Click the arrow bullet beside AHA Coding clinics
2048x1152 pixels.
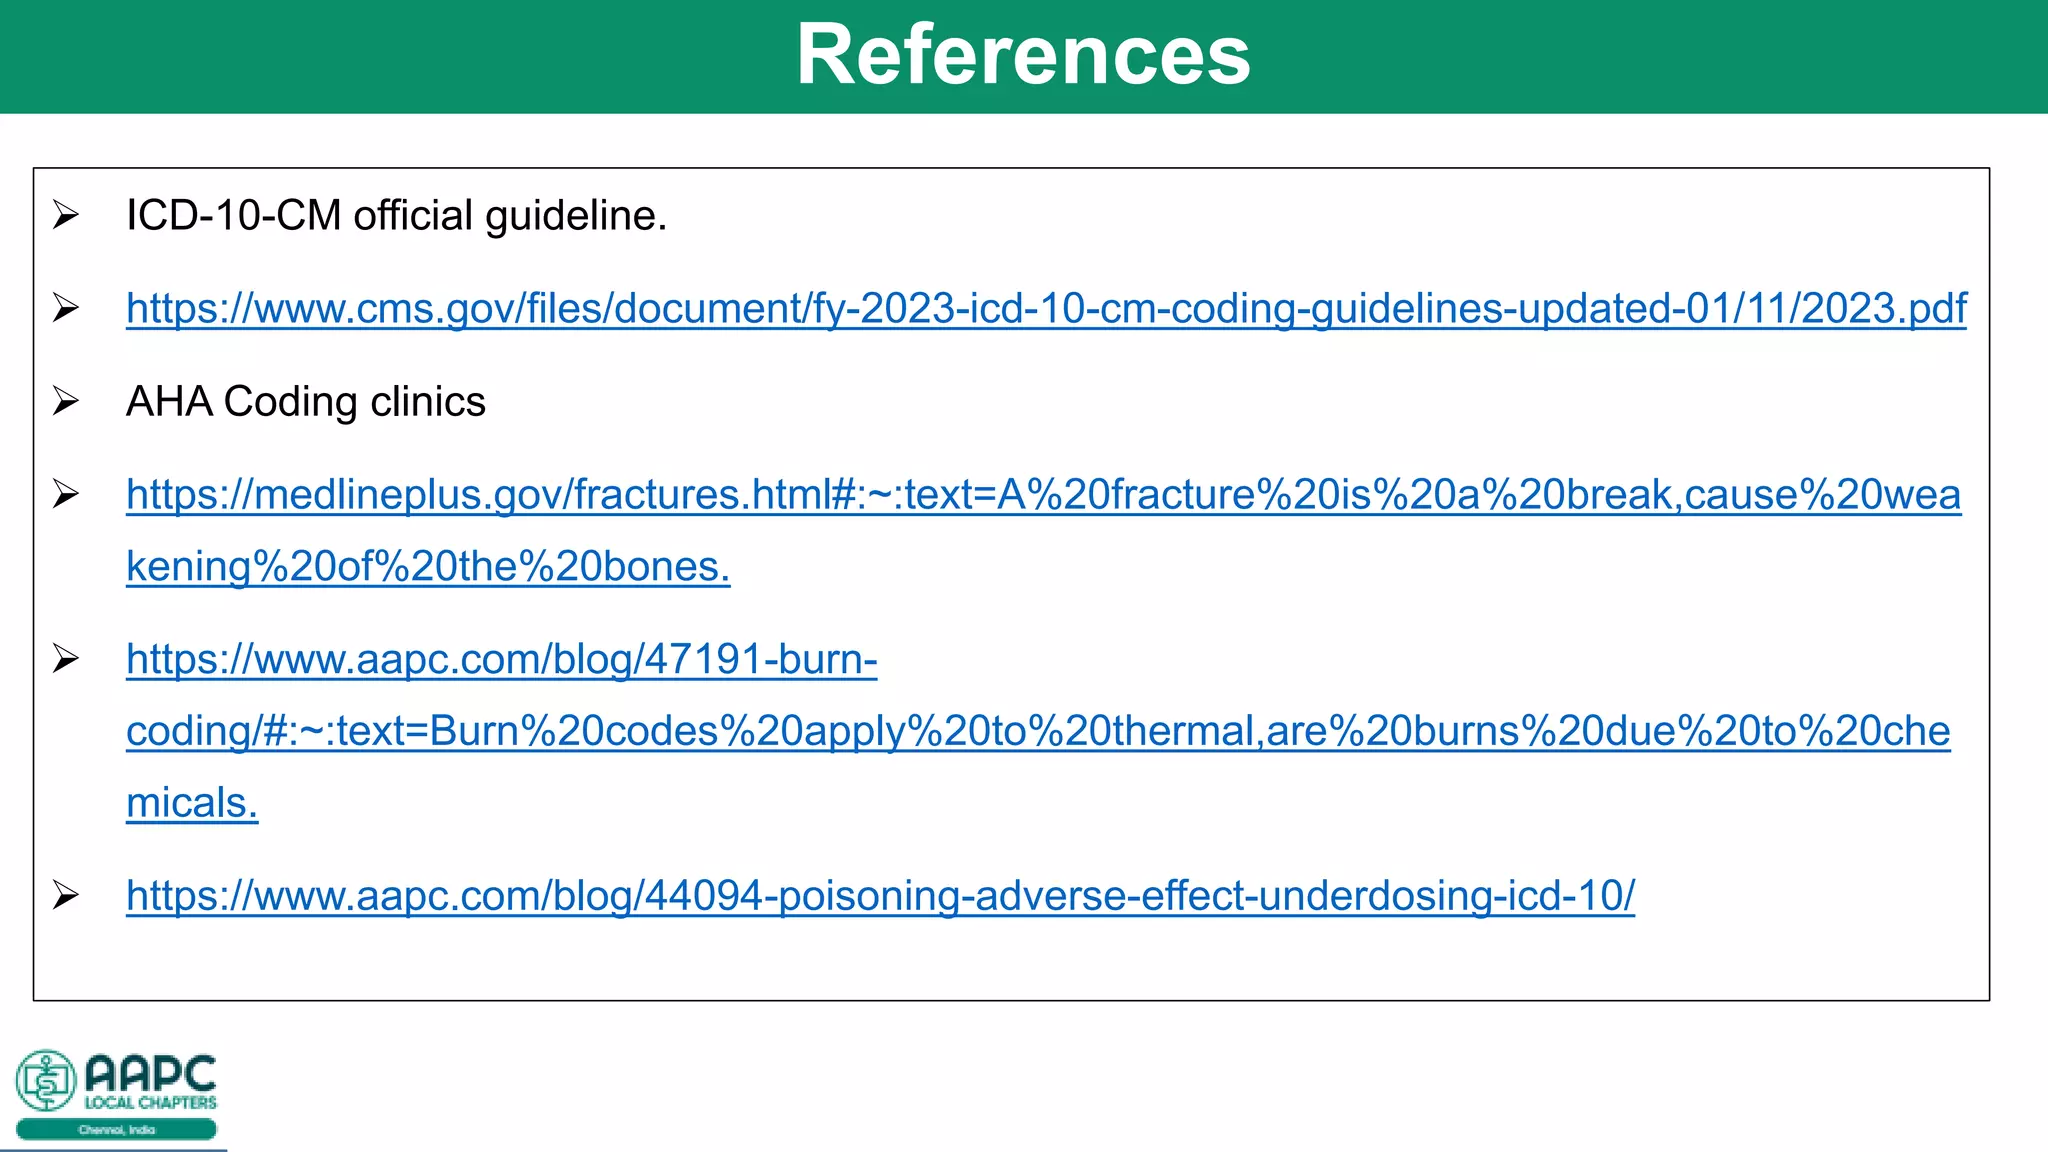[x=66, y=401]
